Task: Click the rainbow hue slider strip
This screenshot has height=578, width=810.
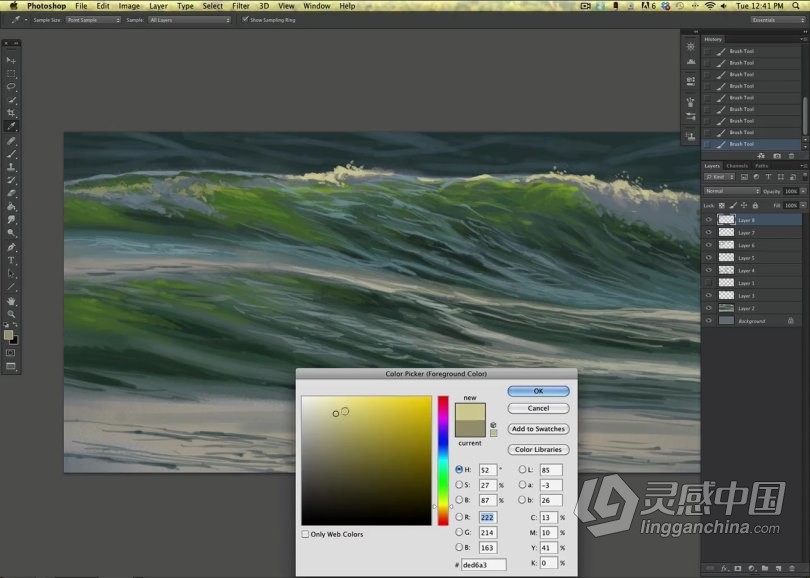Action: [x=443, y=461]
